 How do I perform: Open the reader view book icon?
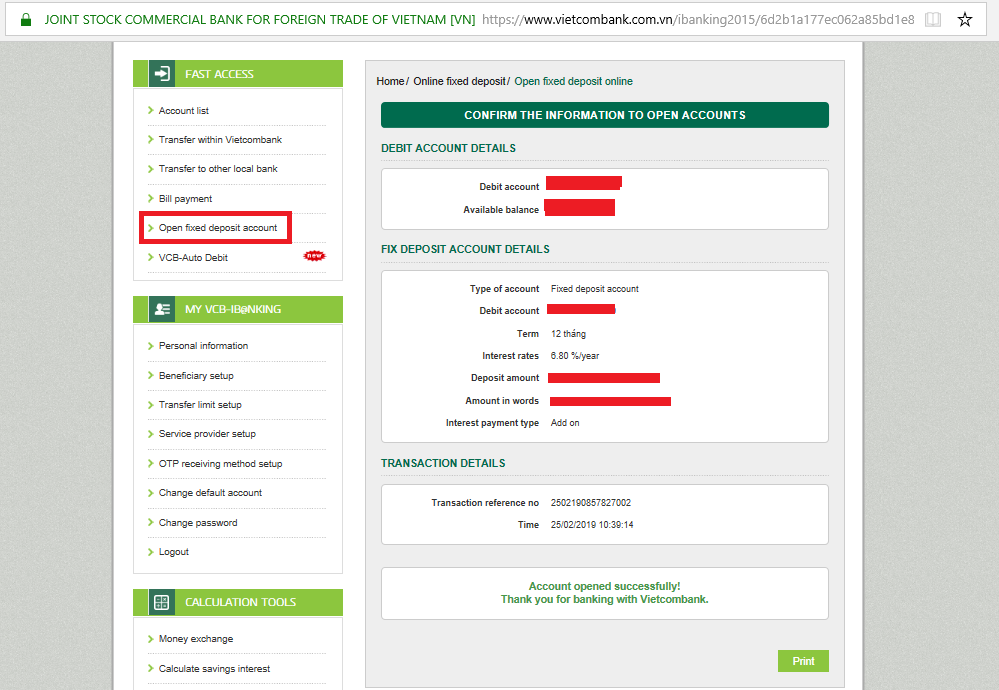pyautogui.click(x=933, y=20)
